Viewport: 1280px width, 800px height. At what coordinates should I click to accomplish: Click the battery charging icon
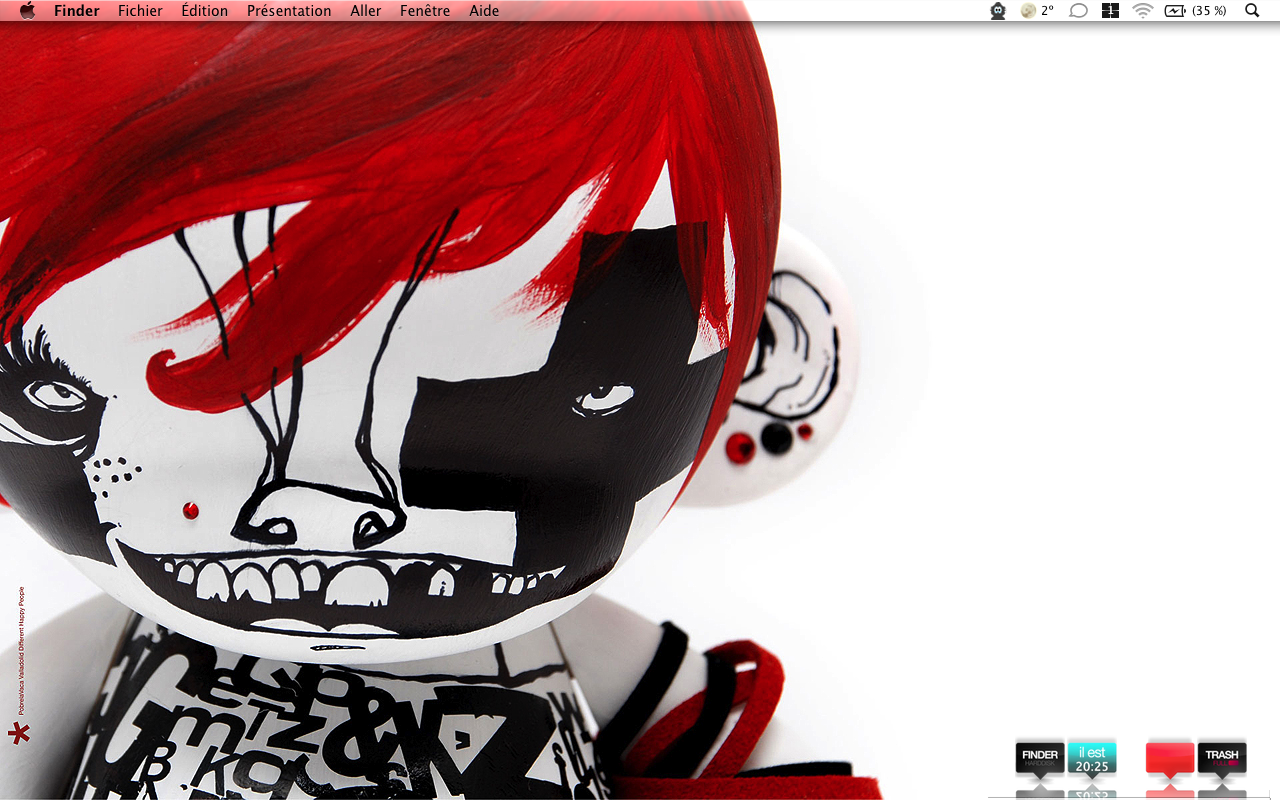(1175, 11)
